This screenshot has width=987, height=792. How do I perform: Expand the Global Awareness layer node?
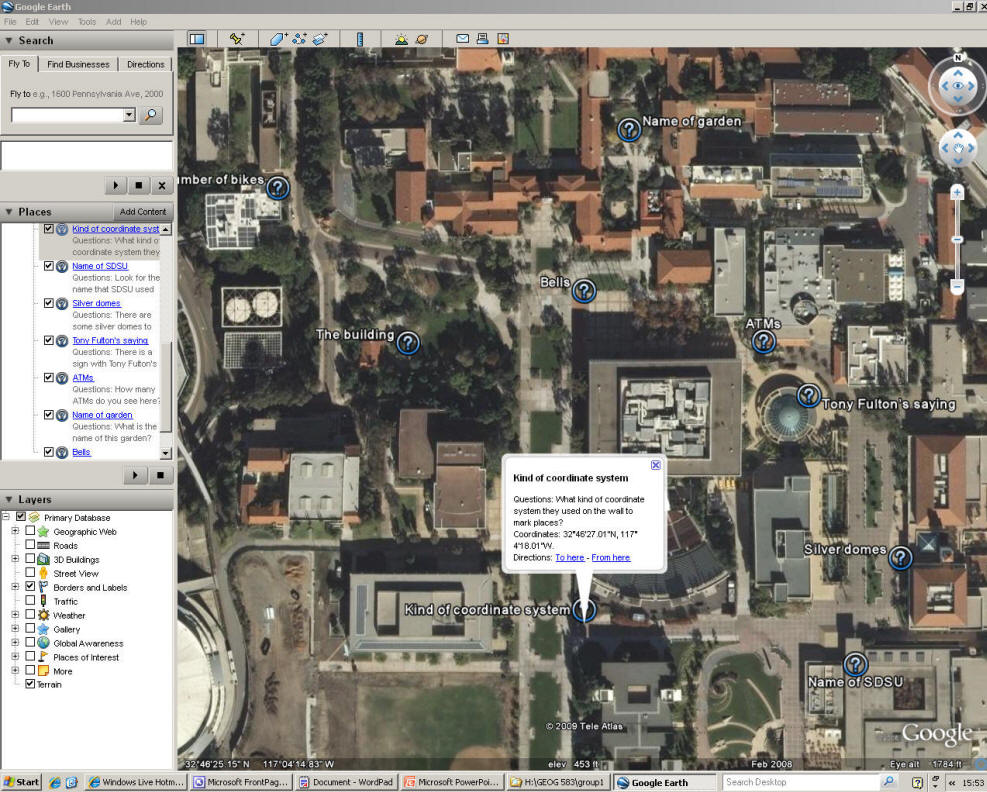15,642
